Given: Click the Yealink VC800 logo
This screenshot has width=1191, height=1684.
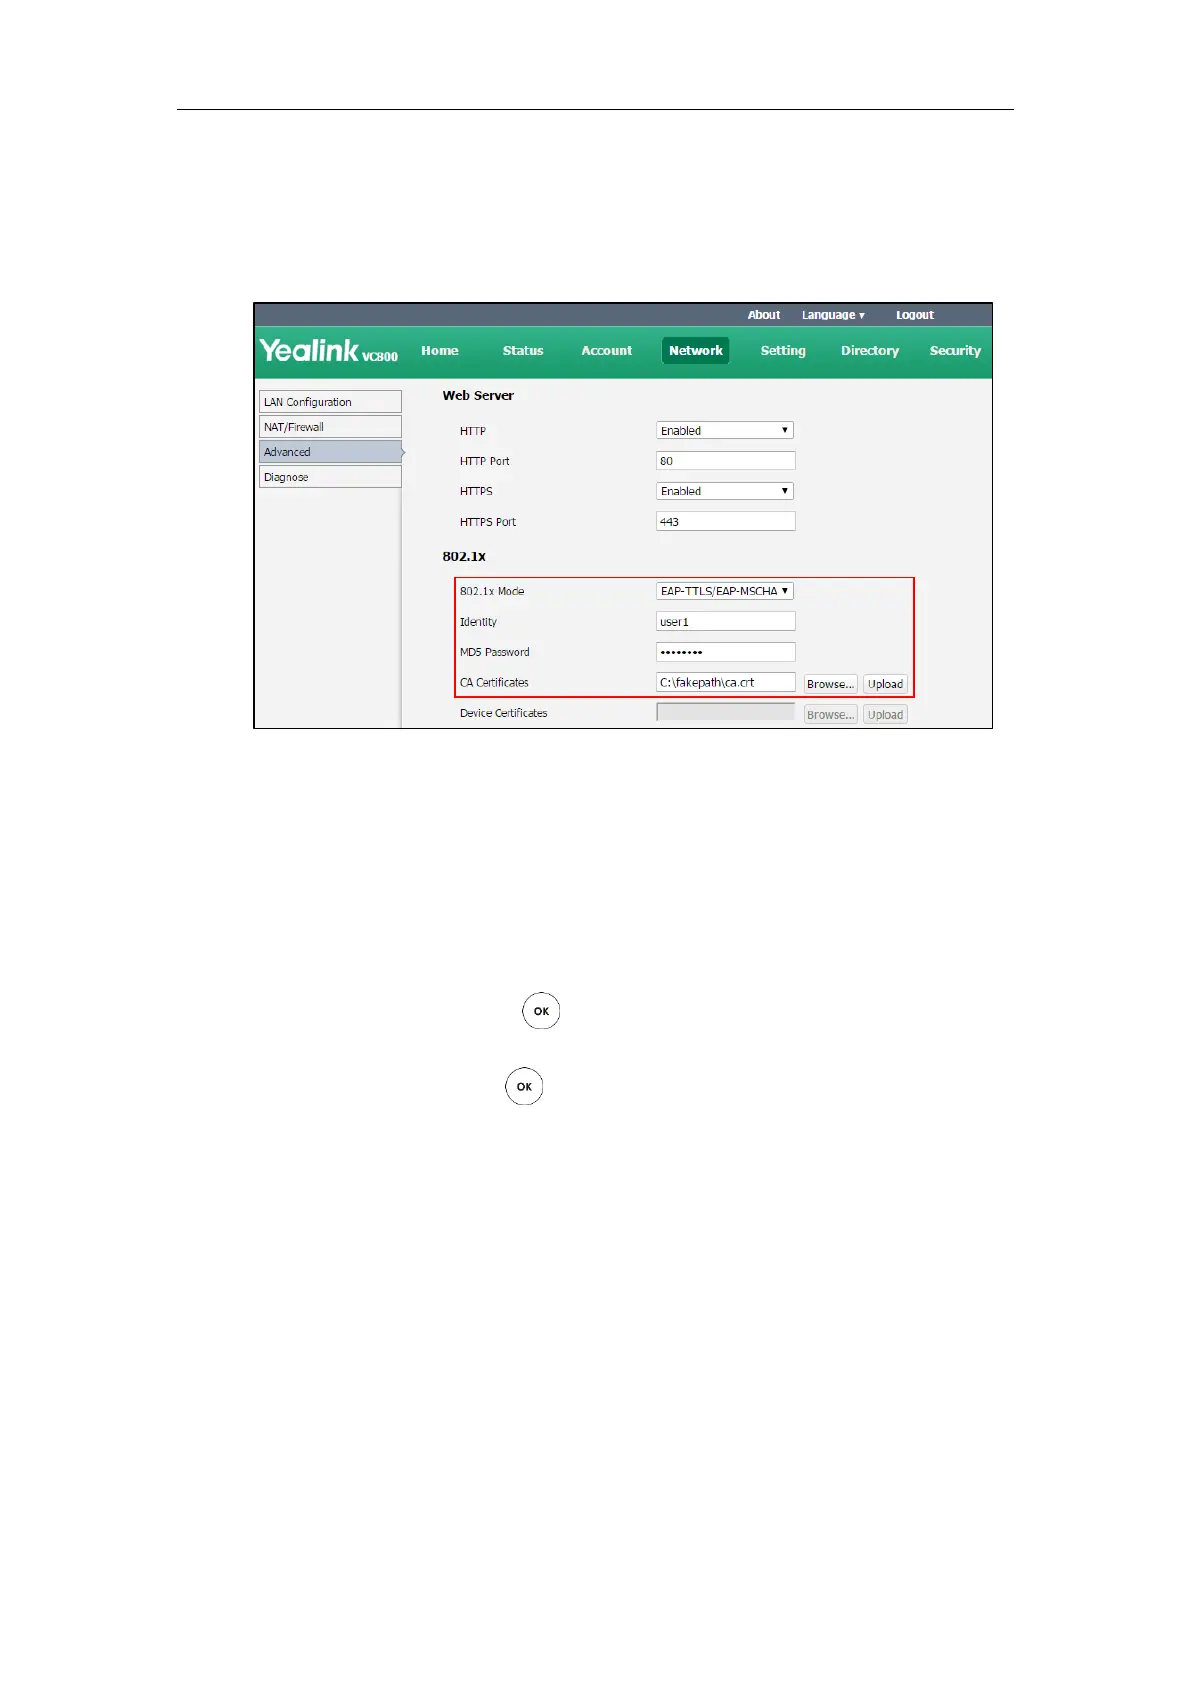Looking at the screenshot, I should [x=329, y=351].
